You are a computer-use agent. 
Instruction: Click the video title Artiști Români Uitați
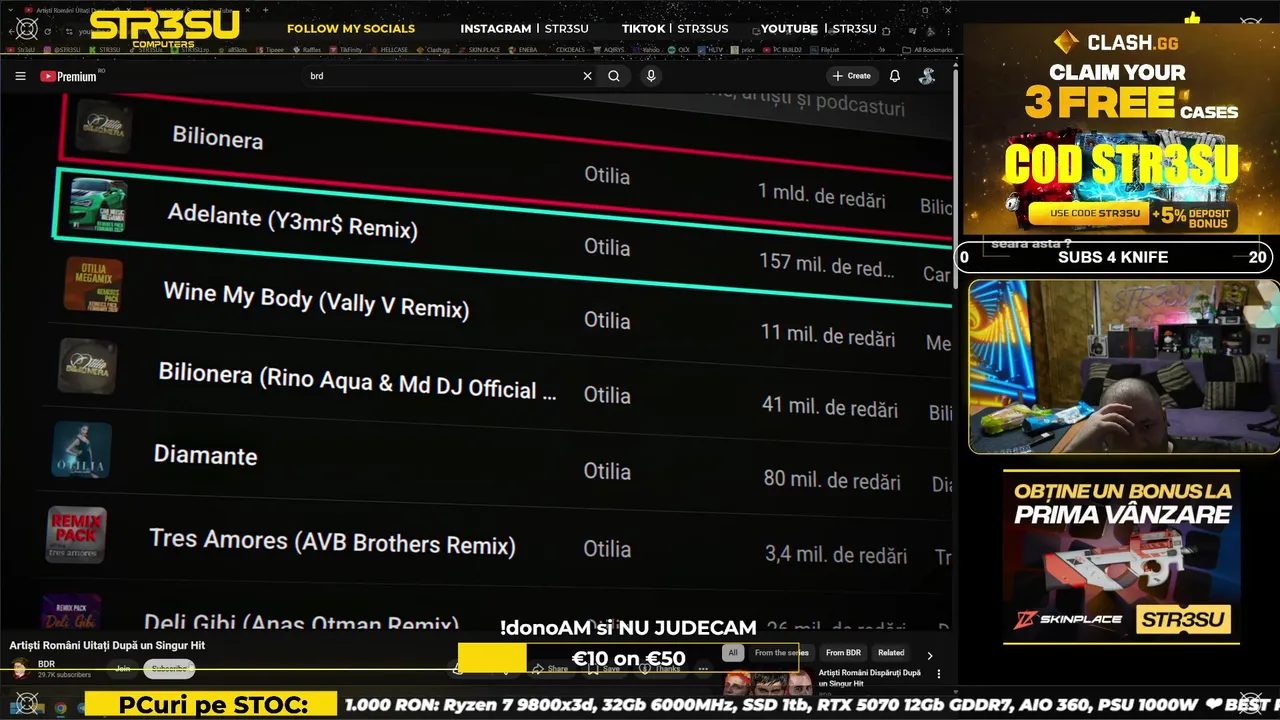pos(107,646)
